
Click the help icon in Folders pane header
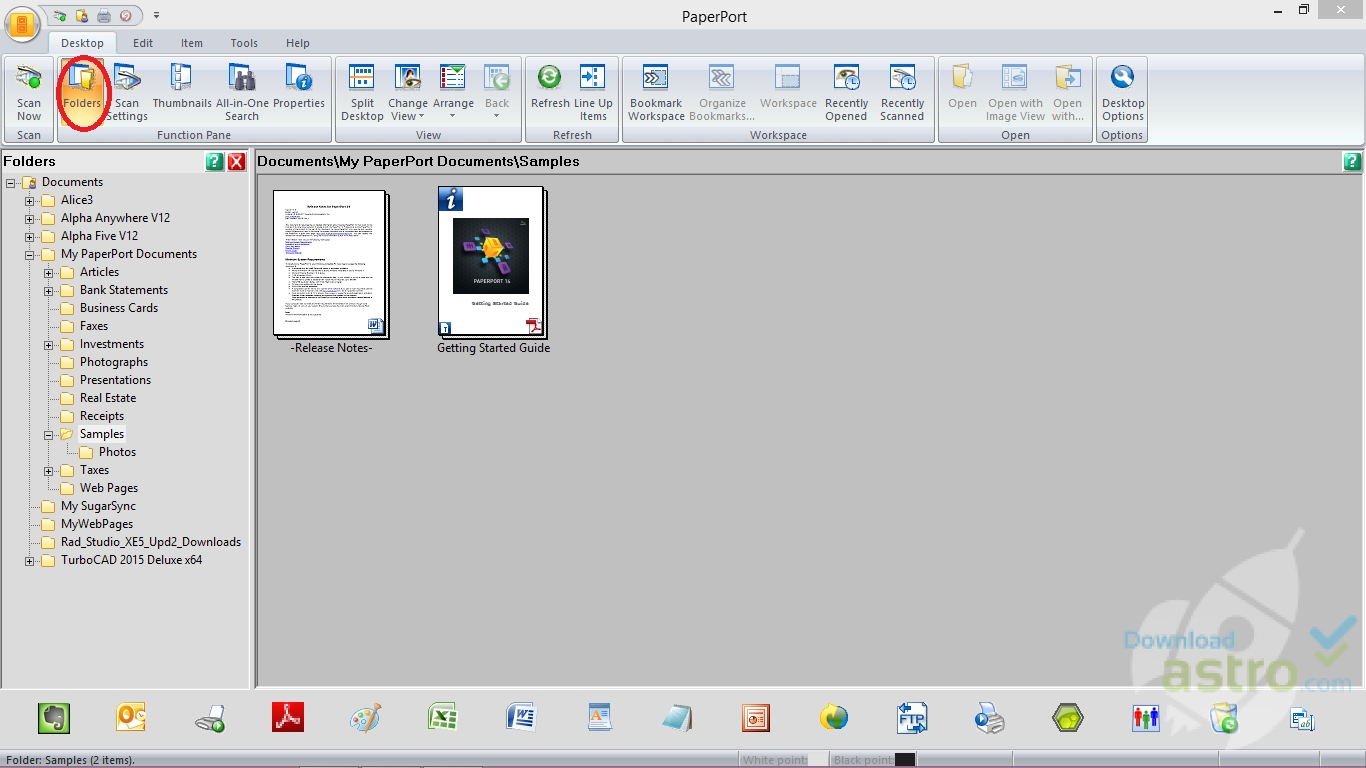pos(214,161)
